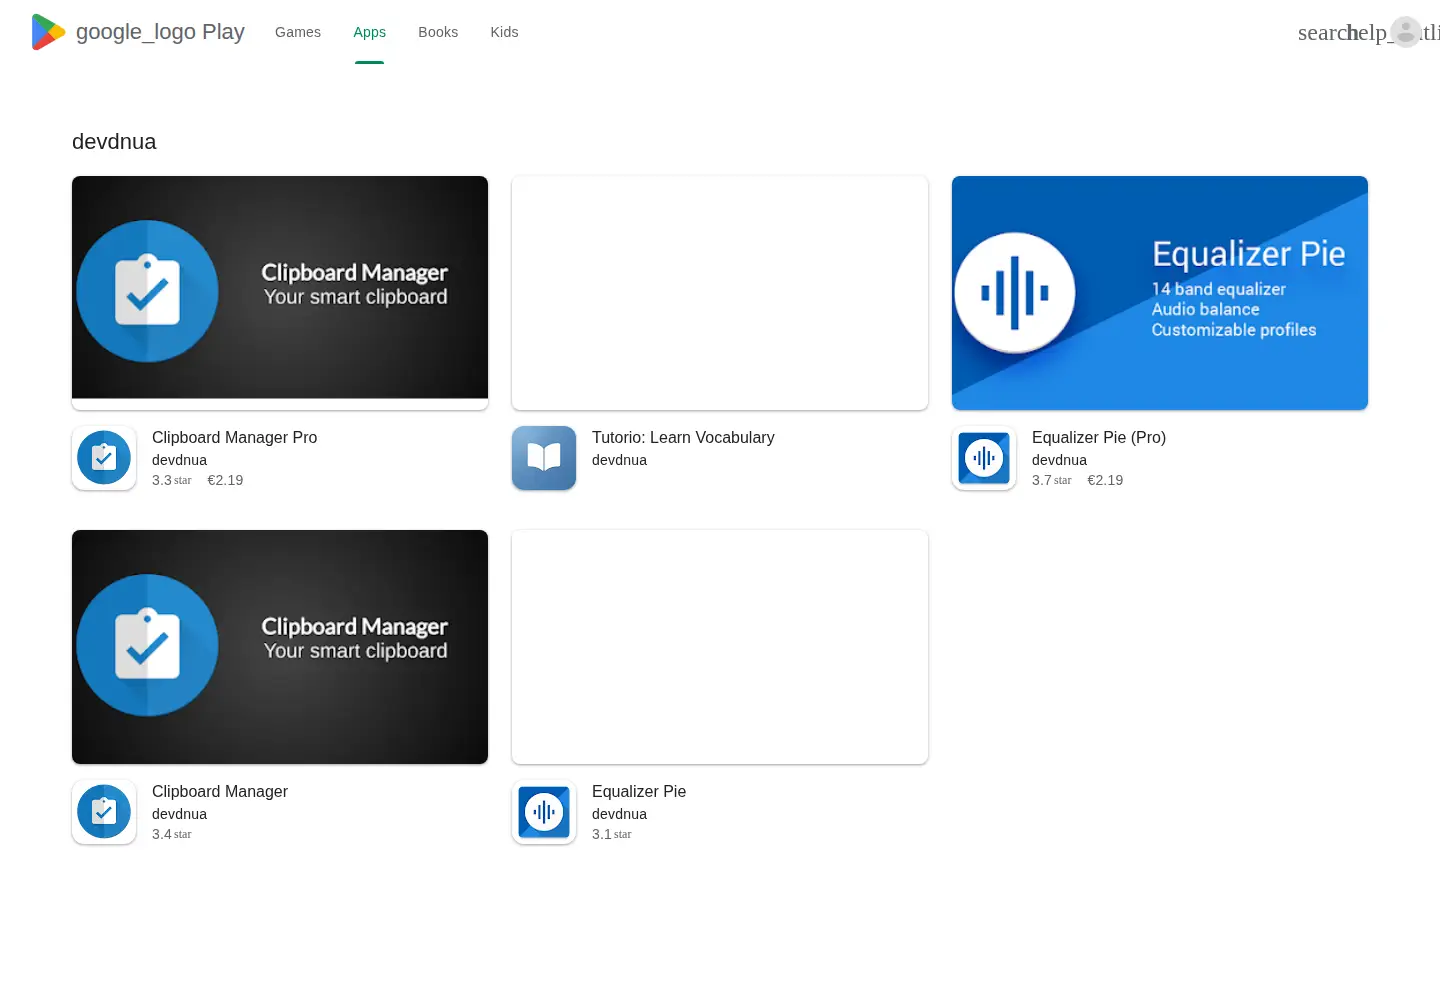This screenshot has width=1440, height=1000.
Task: Click the €2.19 price of Clipboard Manager Pro
Action: click(225, 480)
